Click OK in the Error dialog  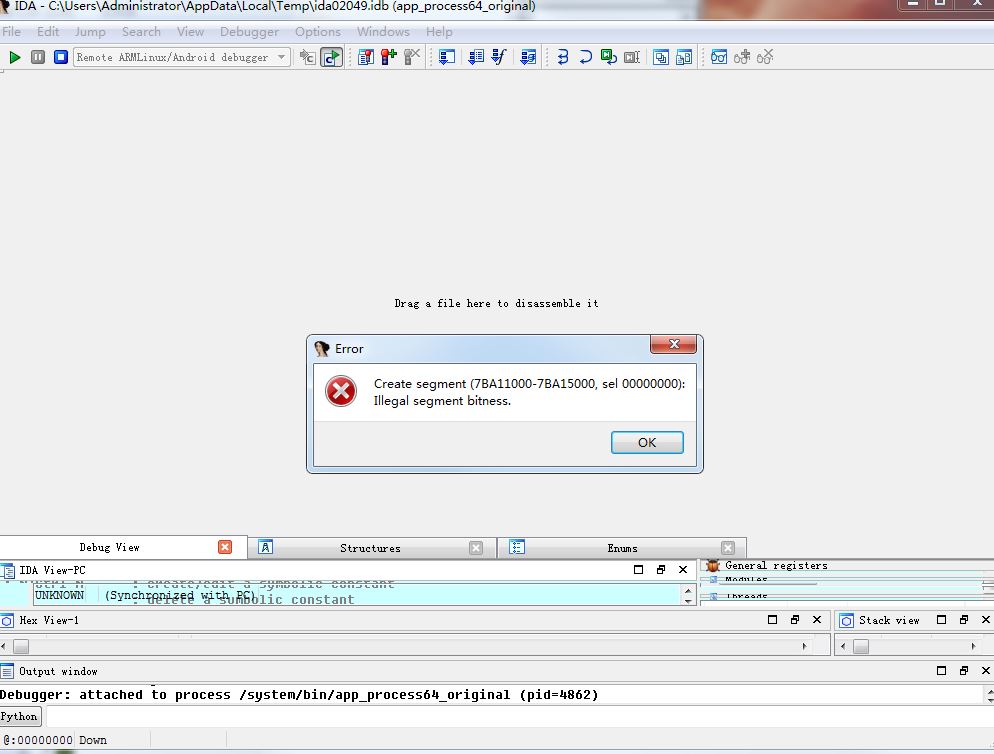pyautogui.click(x=647, y=443)
